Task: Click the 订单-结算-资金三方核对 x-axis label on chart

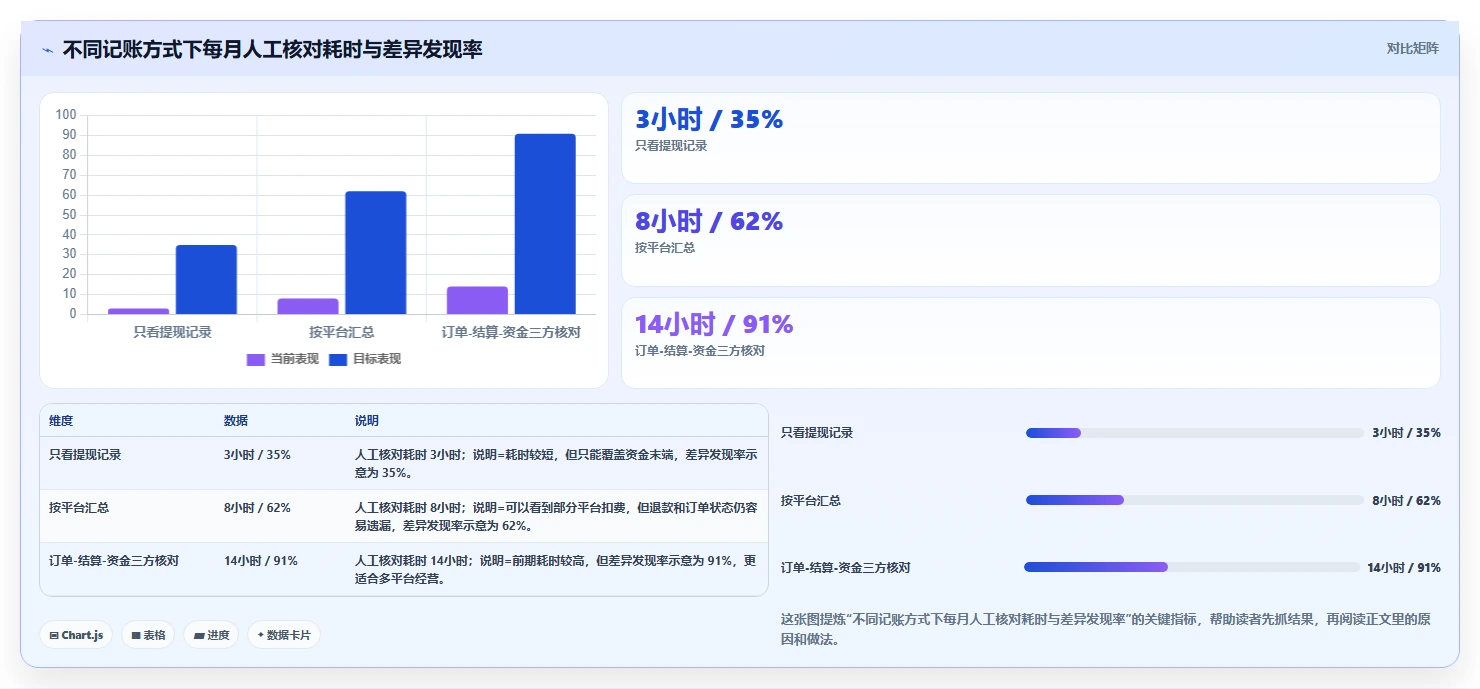Action: coord(511,332)
